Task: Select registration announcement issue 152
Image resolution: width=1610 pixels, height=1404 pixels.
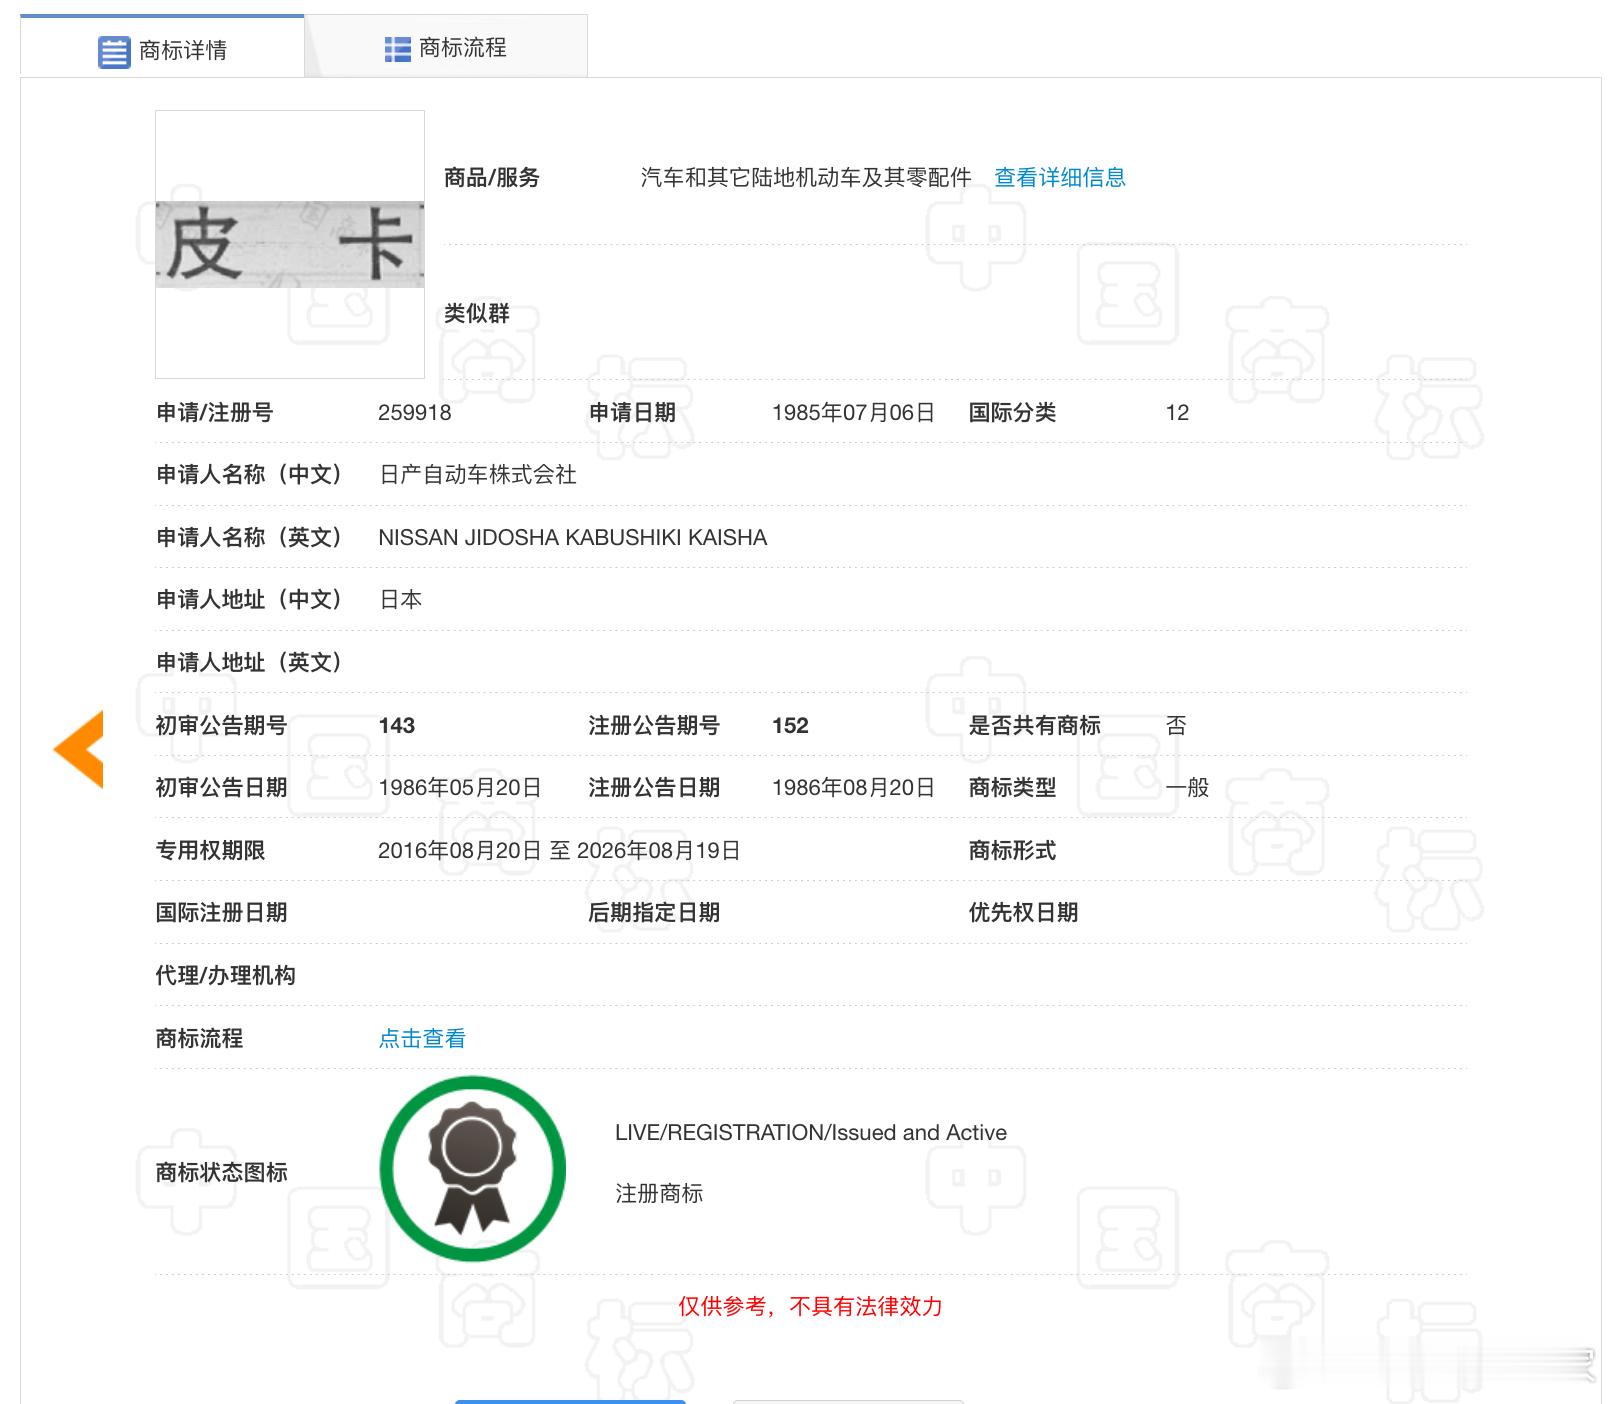Action: 790,726
